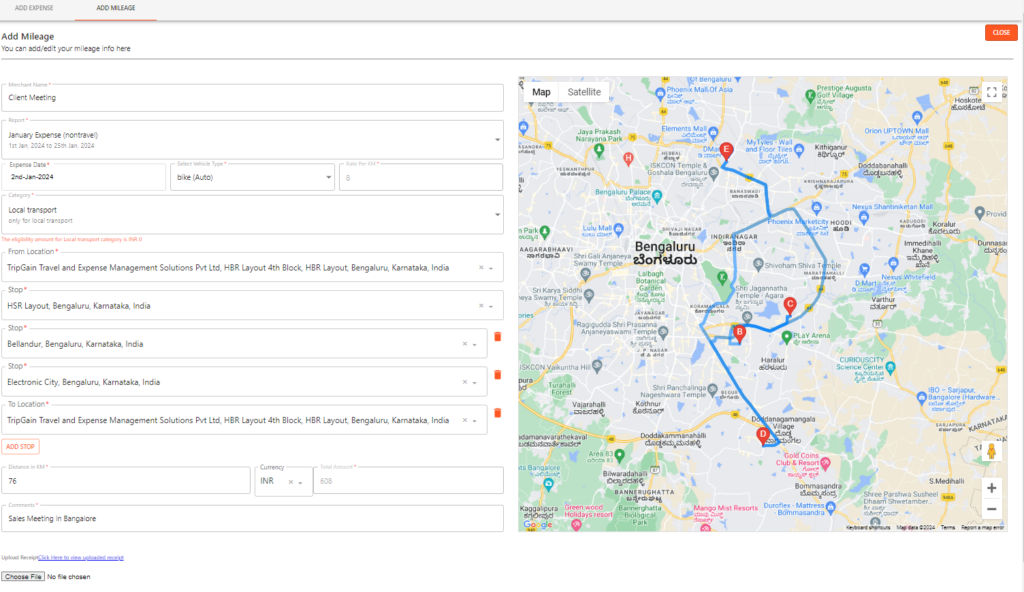Click trash icon beside To Location
The height and width of the screenshot is (592, 1024).
tap(498, 413)
